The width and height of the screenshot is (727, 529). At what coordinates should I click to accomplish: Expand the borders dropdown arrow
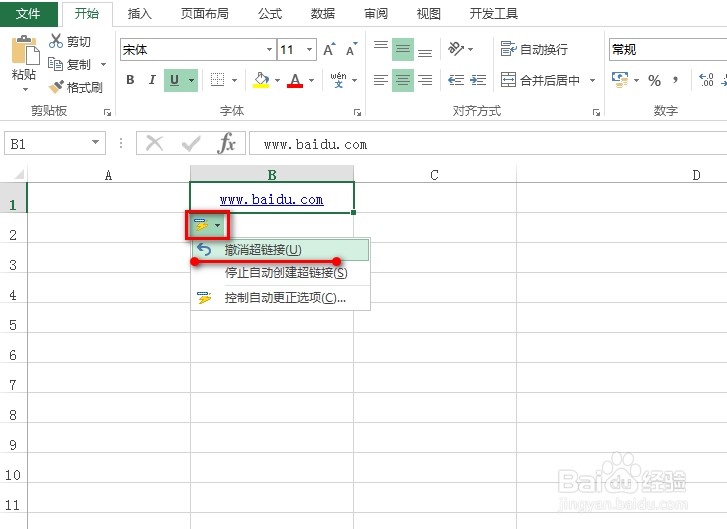pyautogui.click(x=234, y=80)
